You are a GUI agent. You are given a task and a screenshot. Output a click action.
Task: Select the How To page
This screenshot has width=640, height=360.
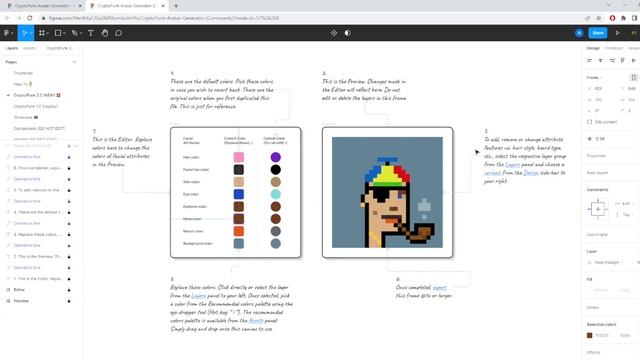(x=22, y=84)
